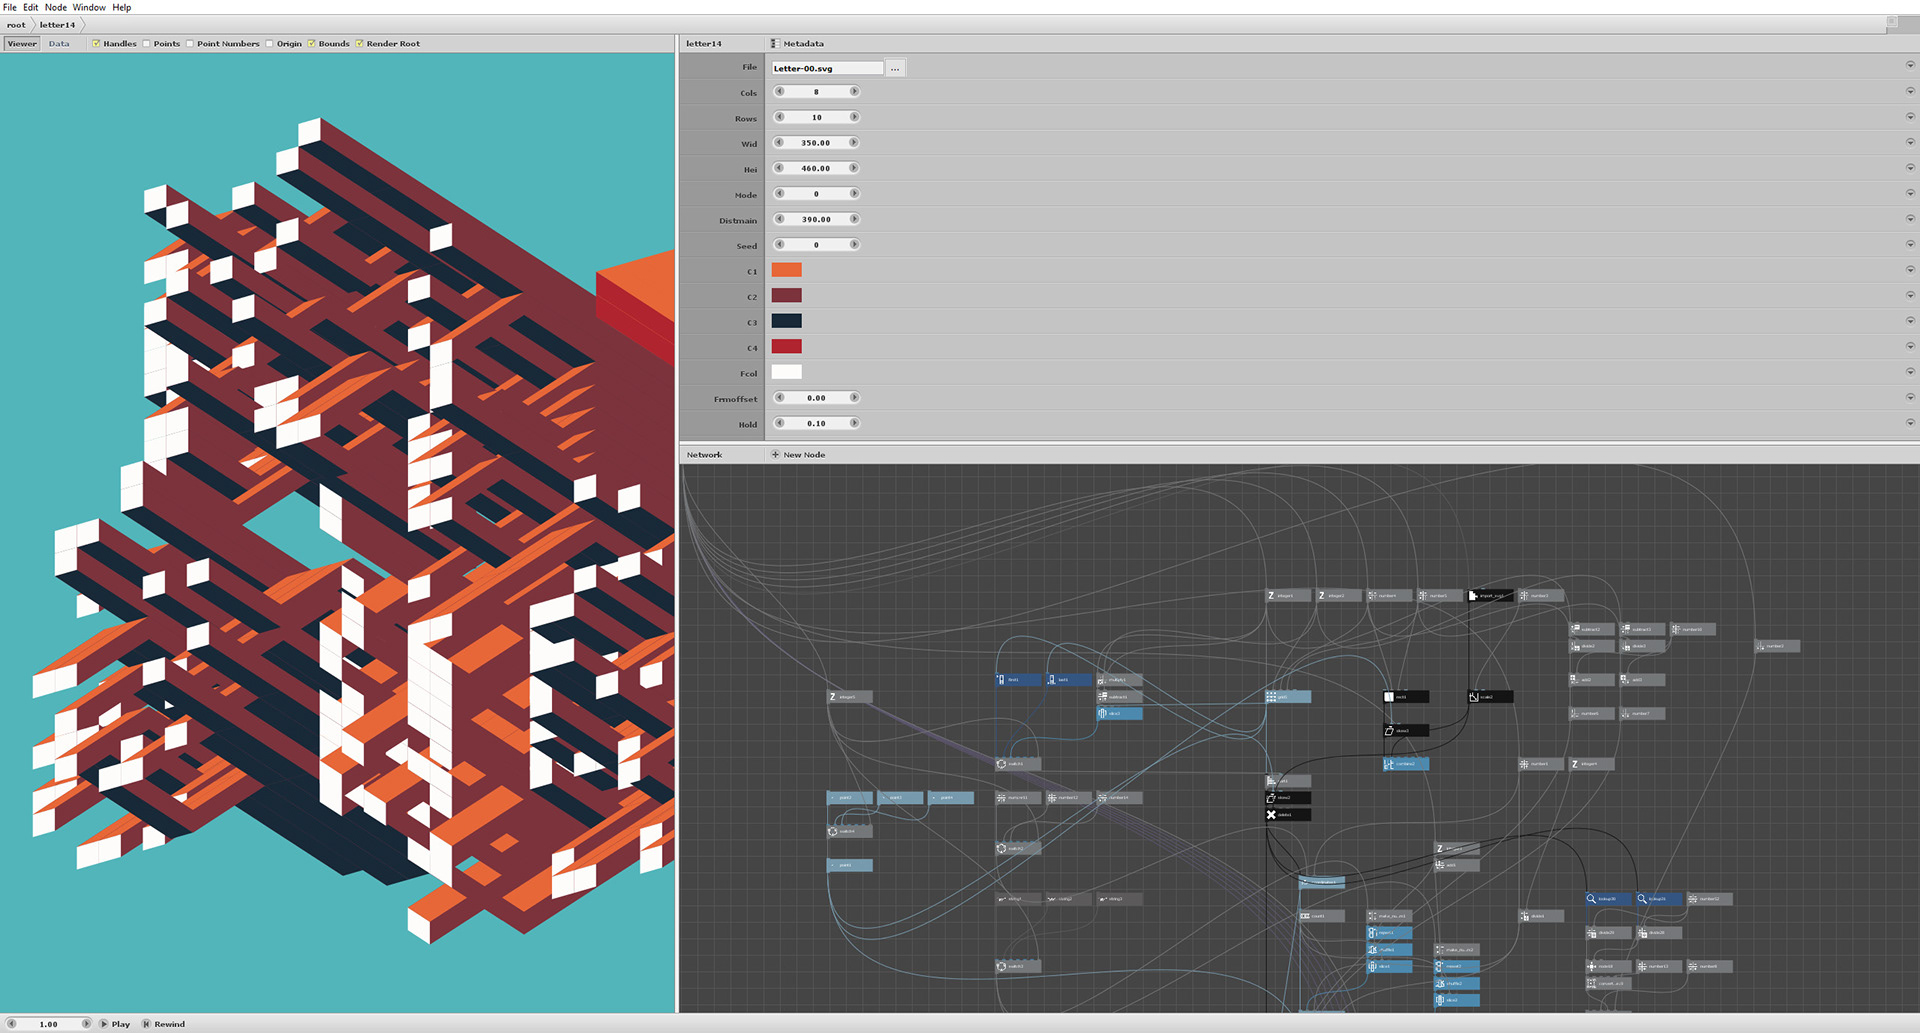Select the grid1 node
The image size is (1920, 1033).
pos(1288,696)
